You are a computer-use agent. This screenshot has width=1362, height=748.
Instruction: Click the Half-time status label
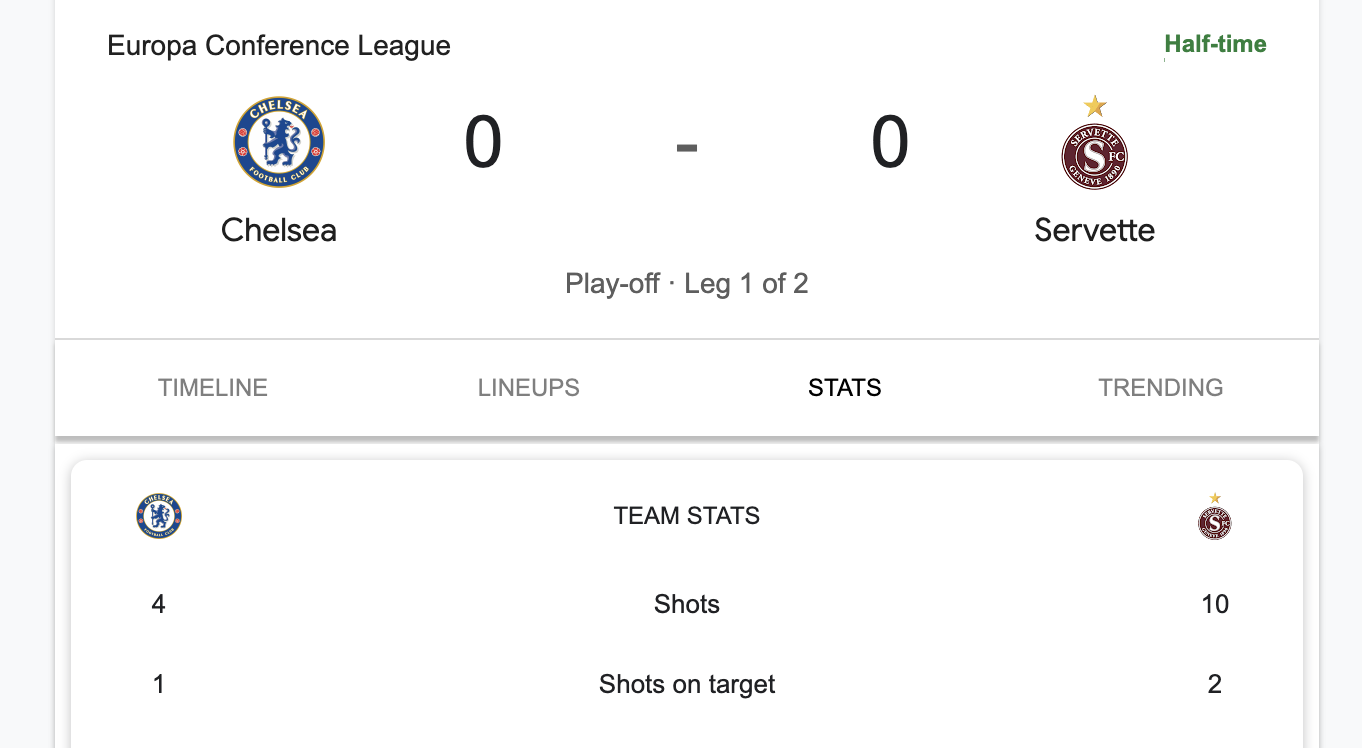click(1216, 44)
